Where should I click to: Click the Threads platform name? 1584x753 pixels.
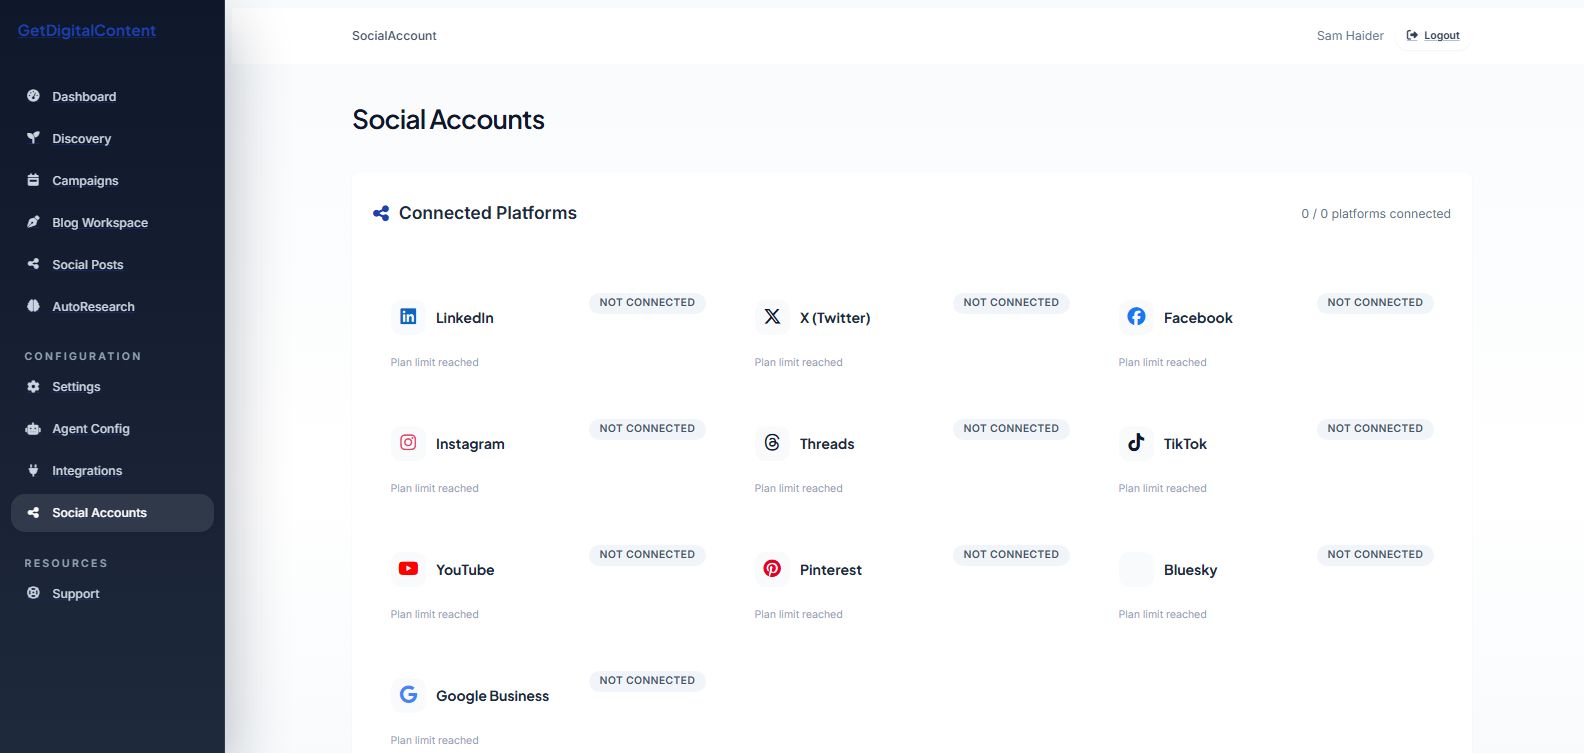click(x=827, y=444)
